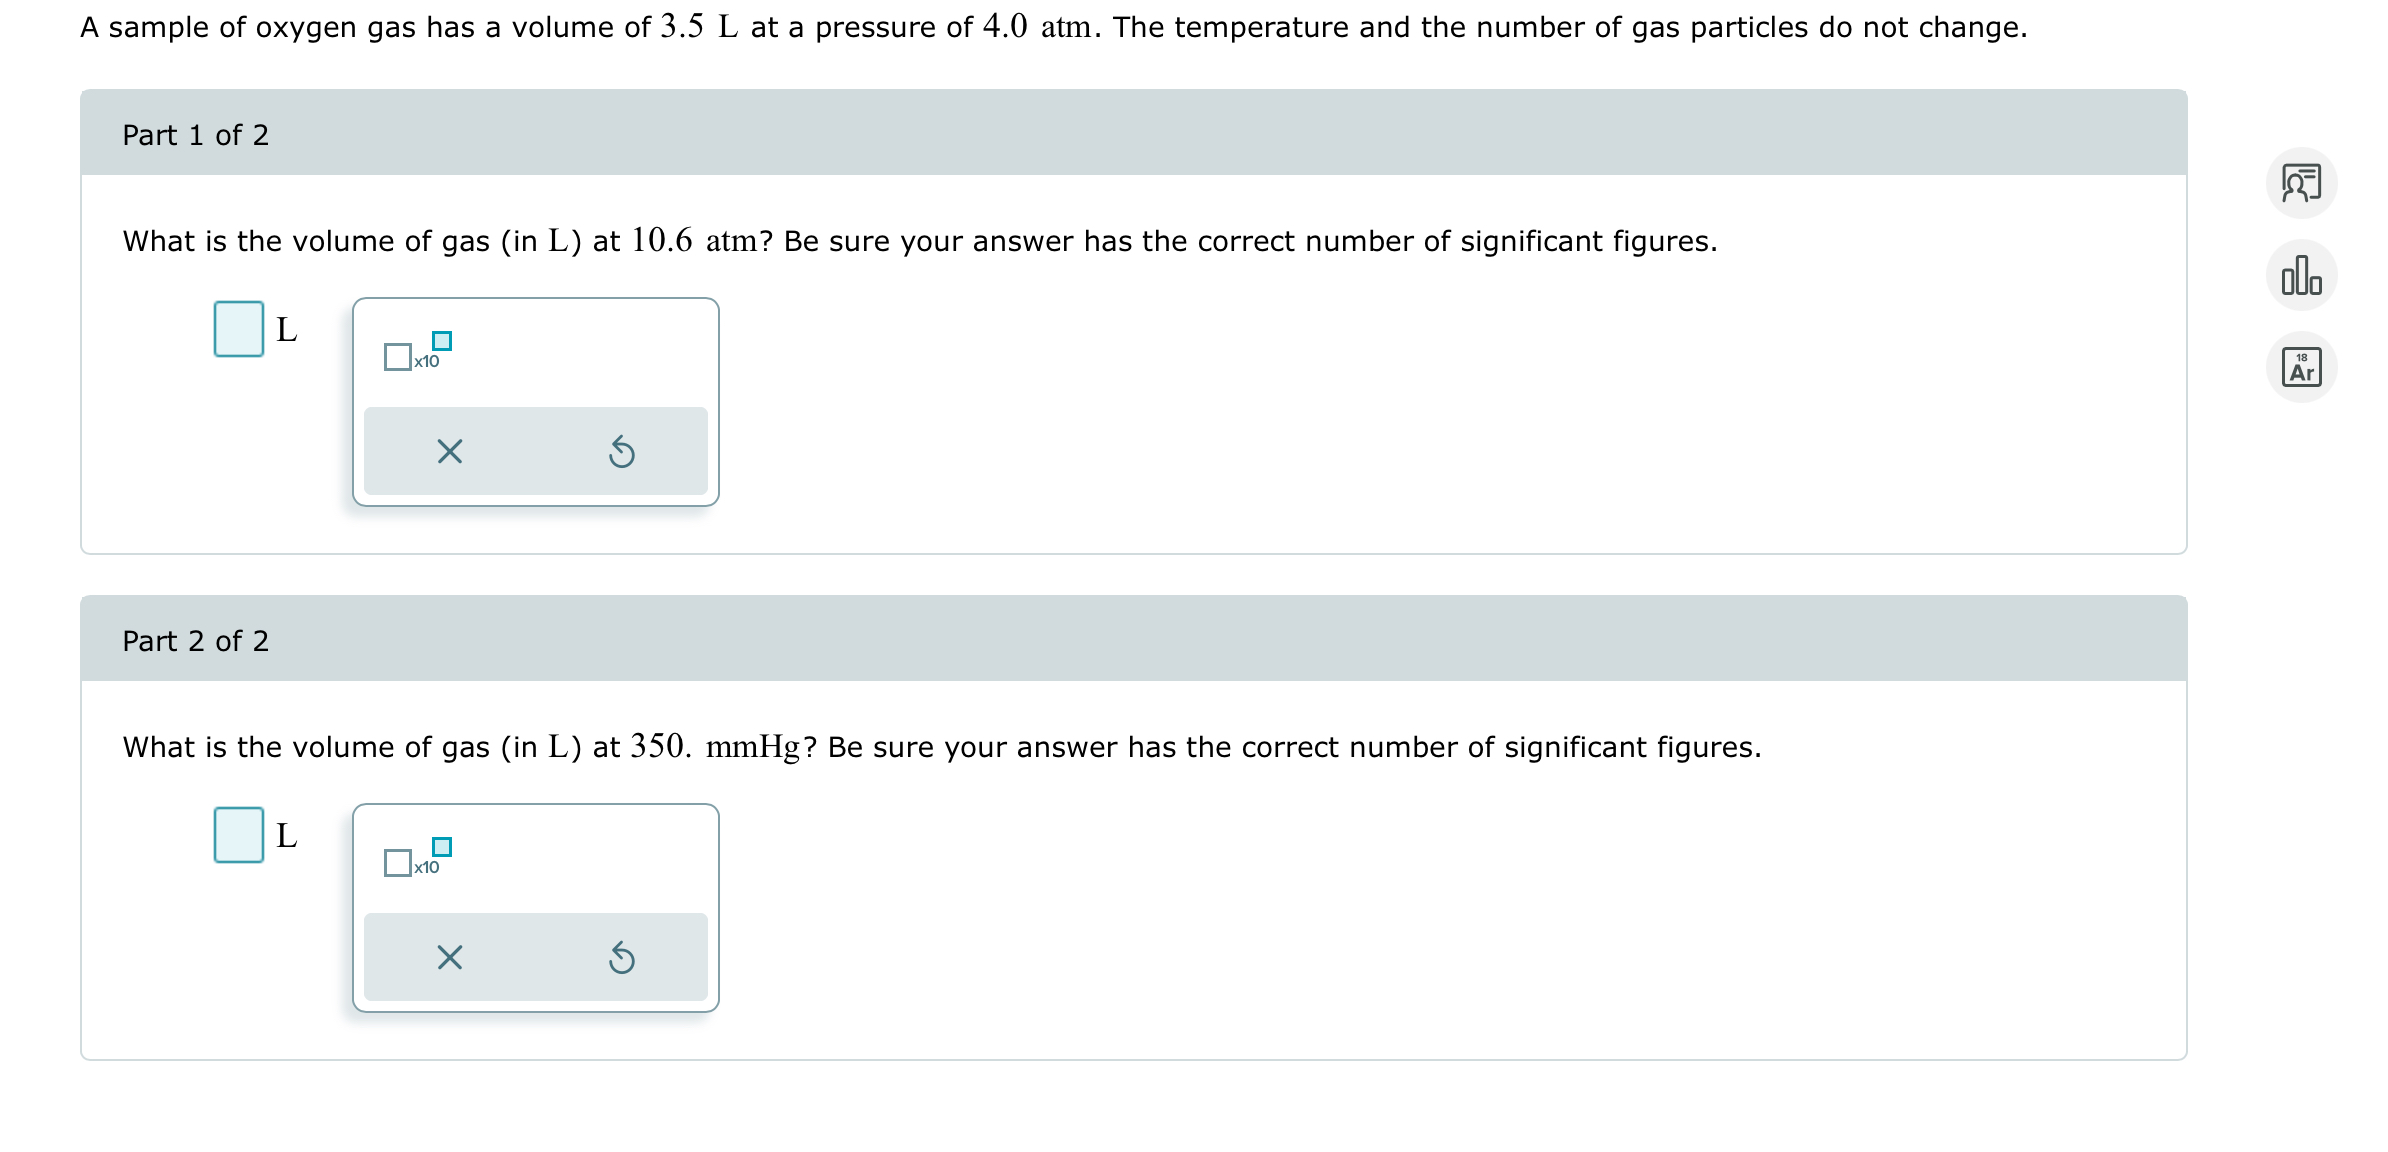This screenshot has width=2388, height=1152.
Task: Click the L unit label in Part 1
Action: click(287, 330)
